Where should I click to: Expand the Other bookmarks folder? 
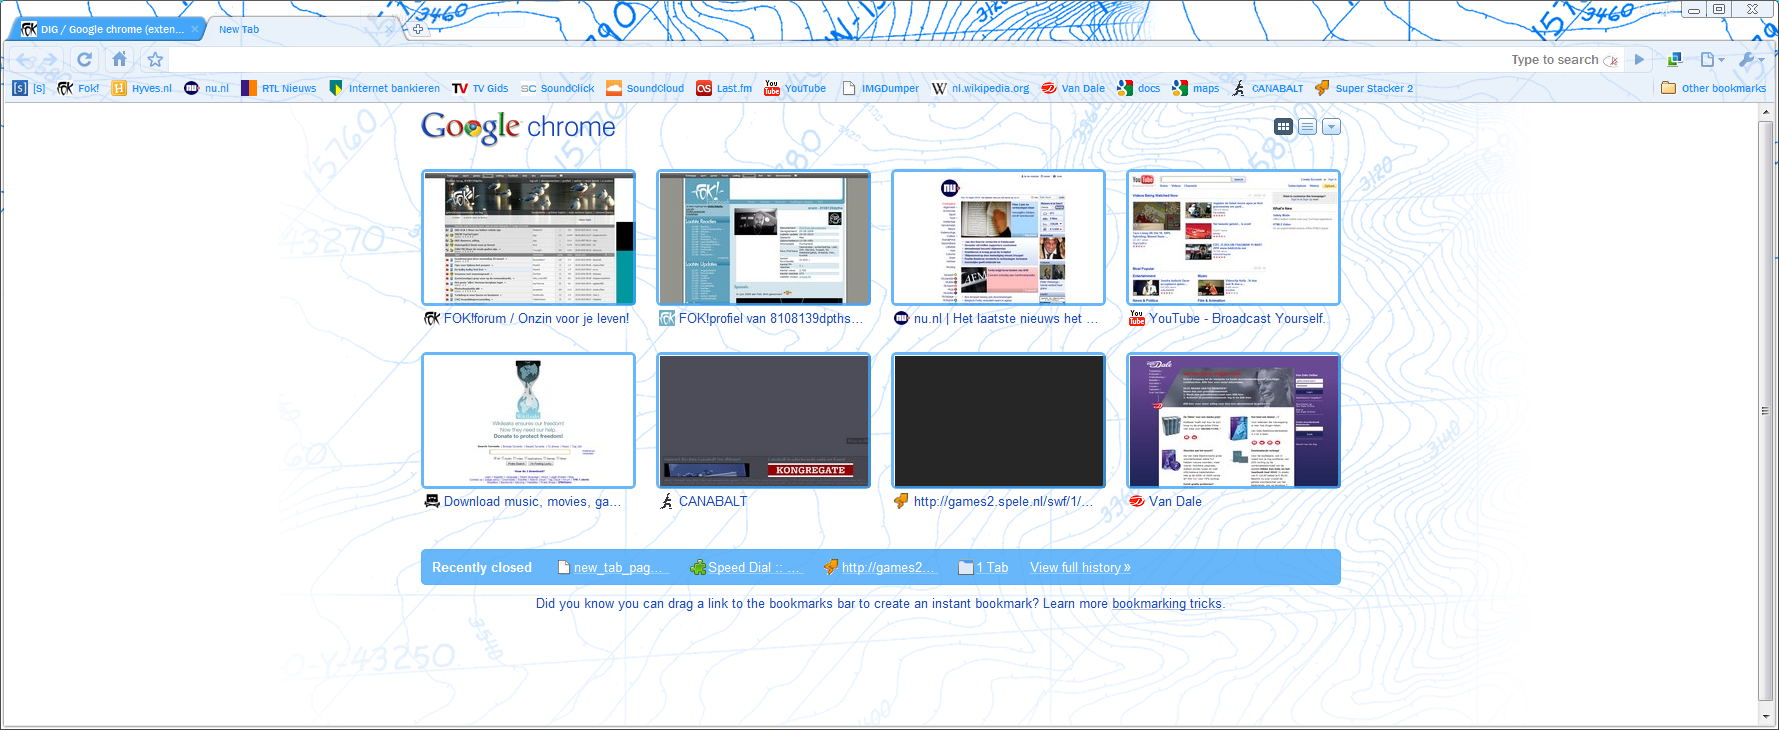[x=1713, y=88]
